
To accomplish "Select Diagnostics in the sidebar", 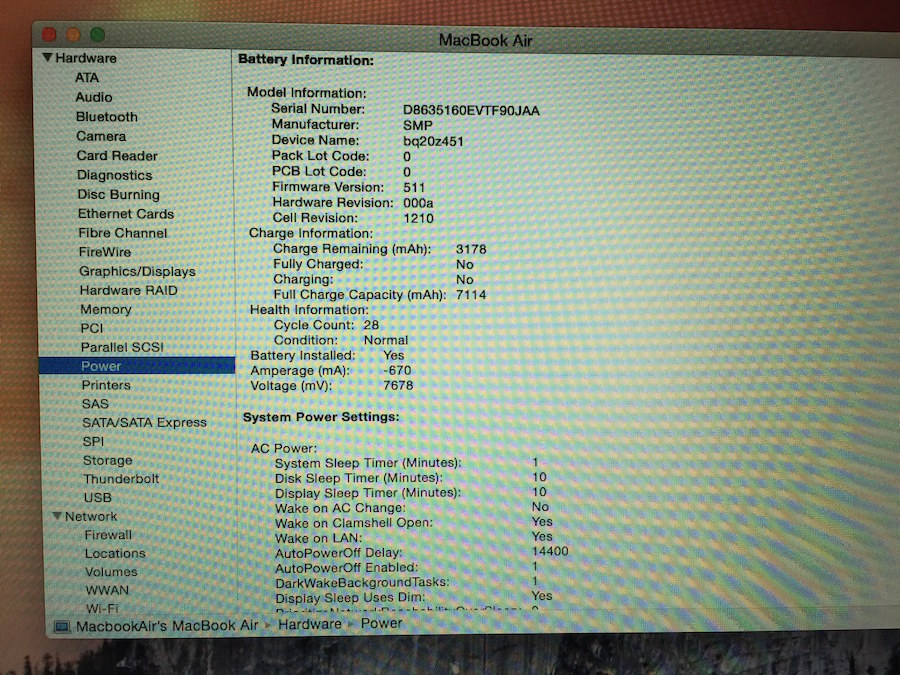I will 115,175.
